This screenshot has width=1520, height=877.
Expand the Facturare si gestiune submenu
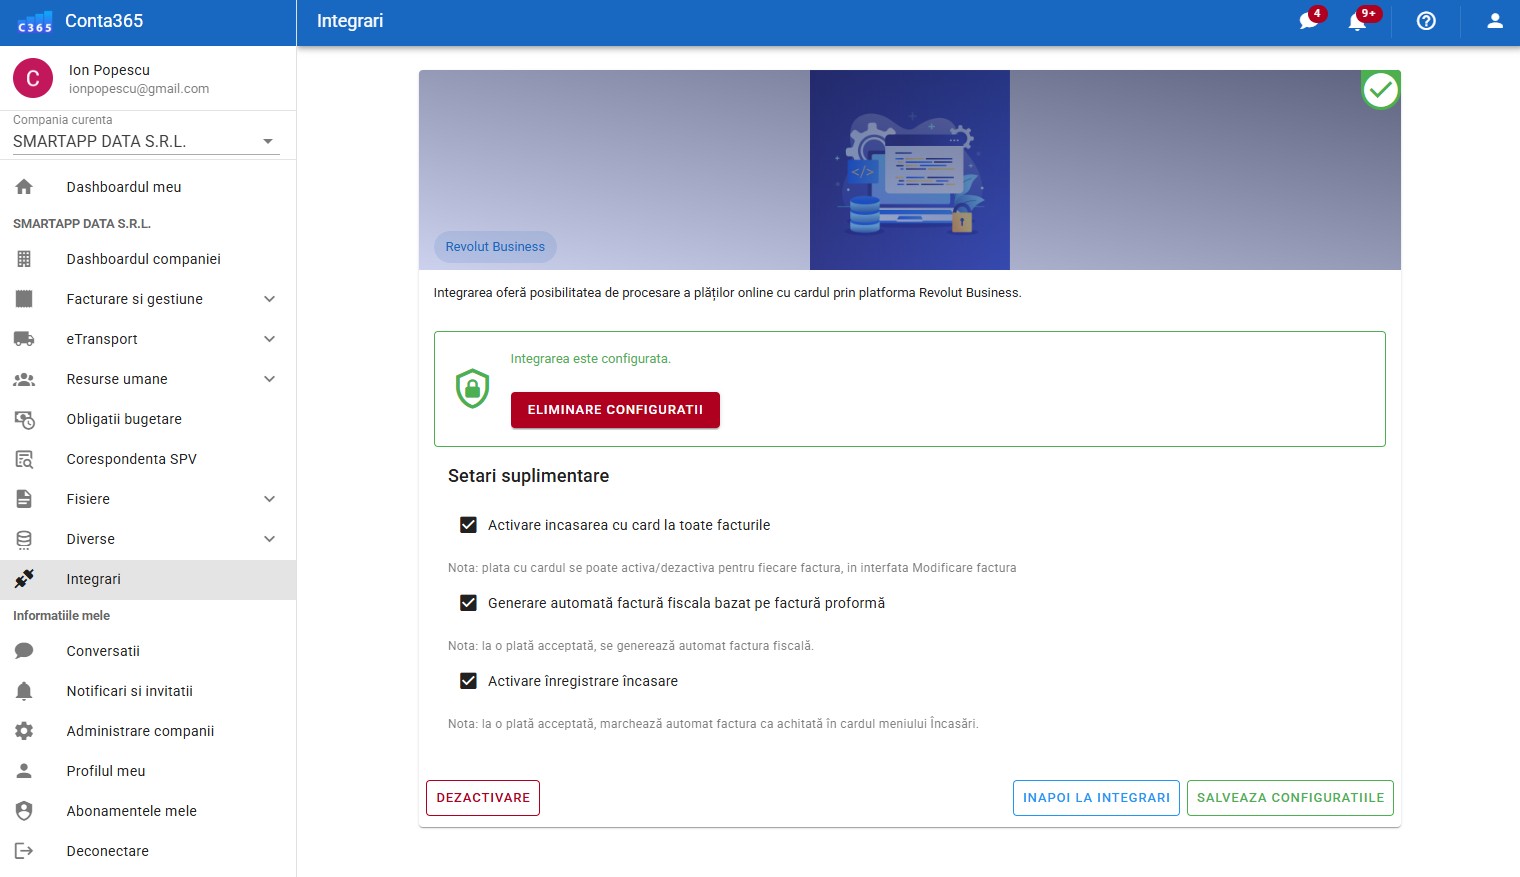click(269, 299)
